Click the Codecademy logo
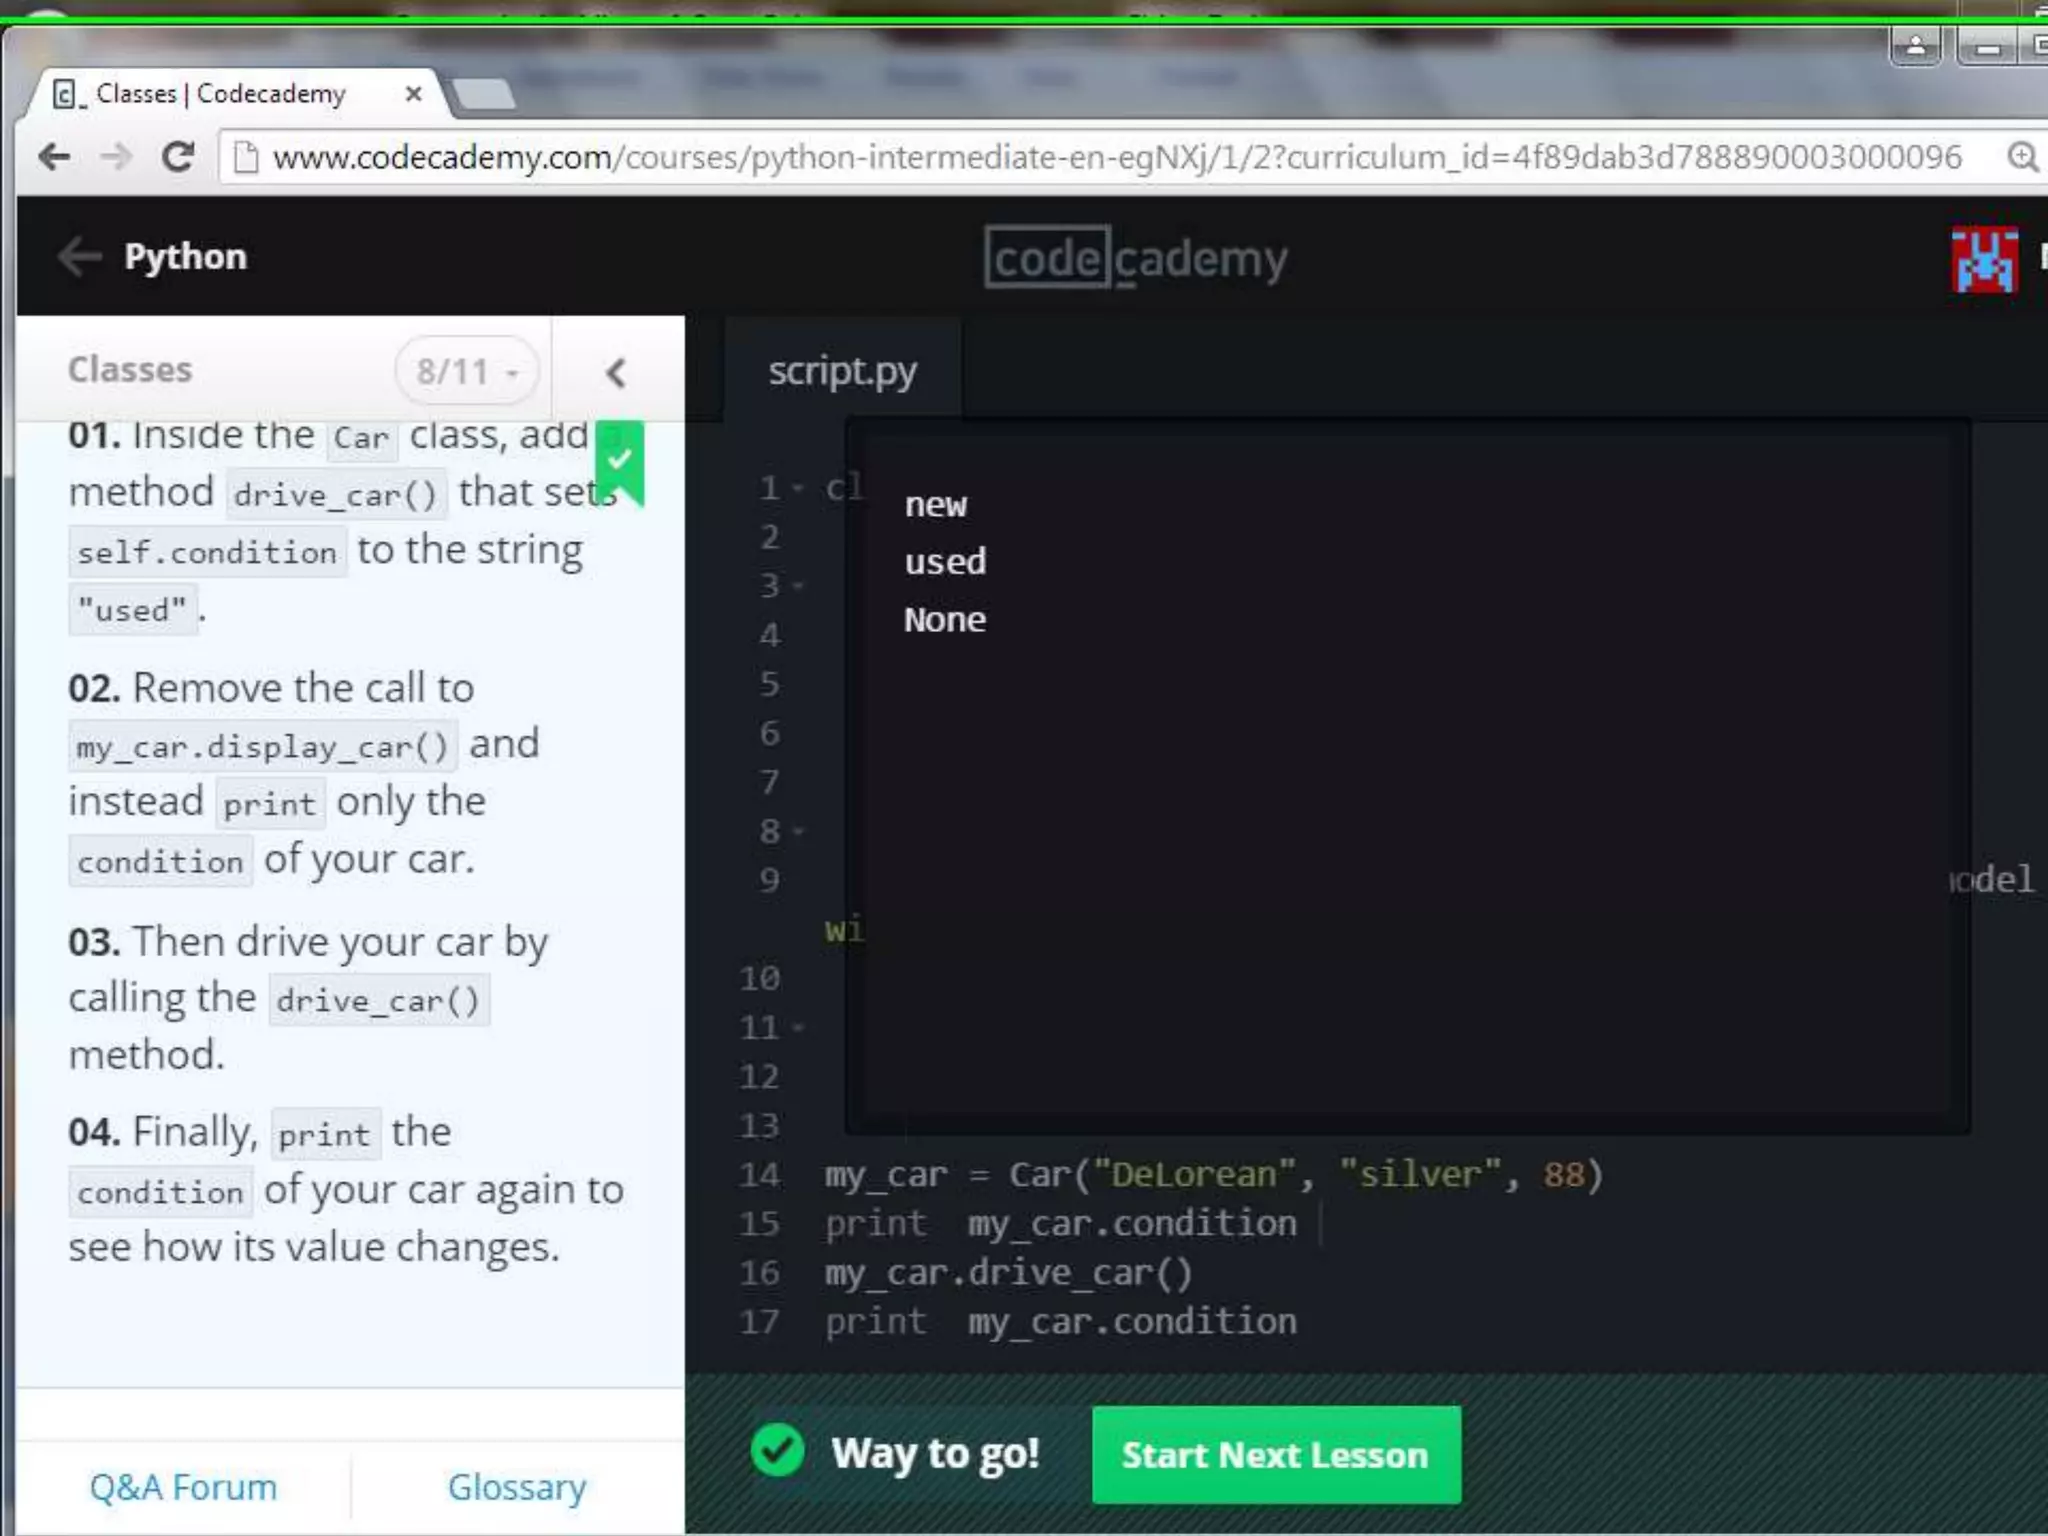This screenshot has width=2048, height=1536. tap(1136, 258)
